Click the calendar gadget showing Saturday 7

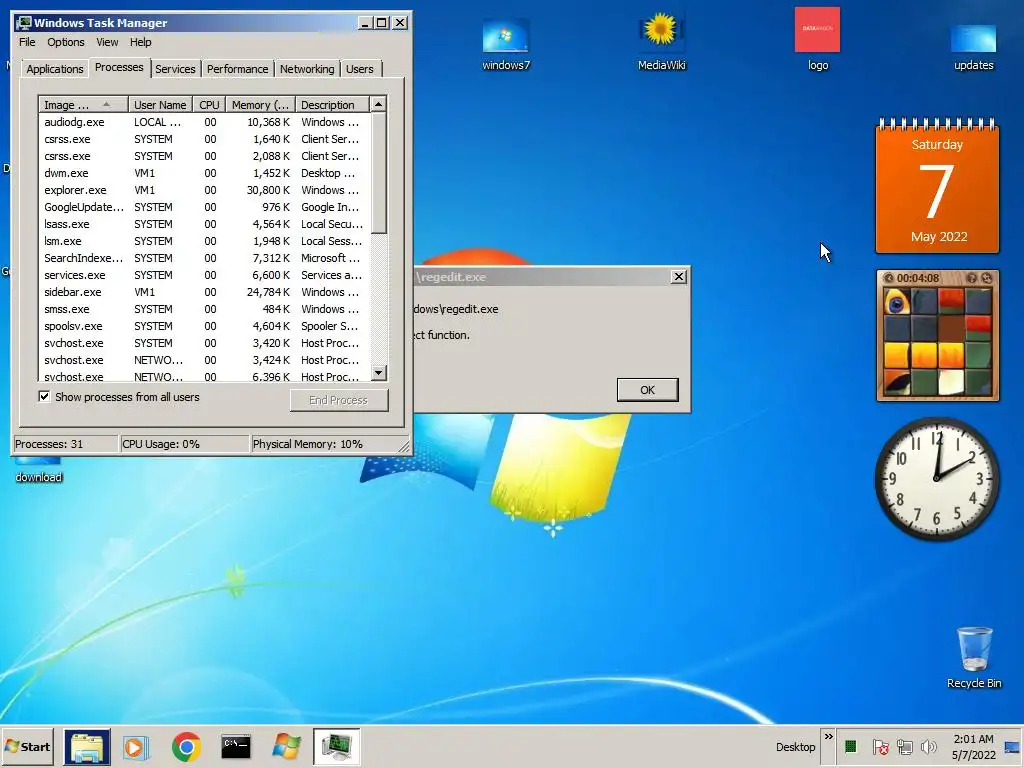tap(937, 185)
